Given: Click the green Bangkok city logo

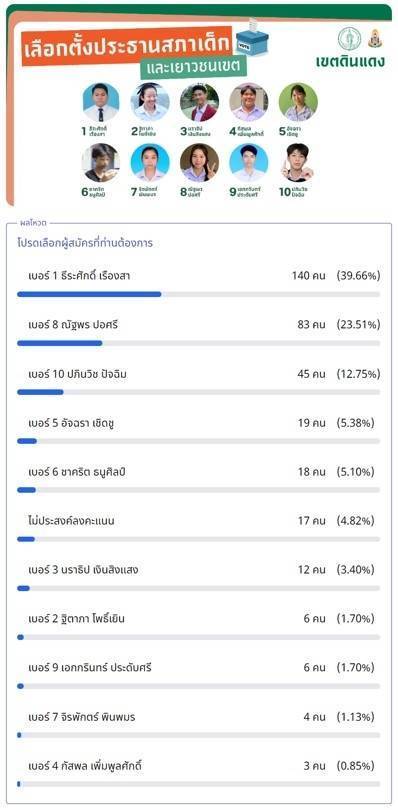Looking at the screenshot, I should 349,39.
